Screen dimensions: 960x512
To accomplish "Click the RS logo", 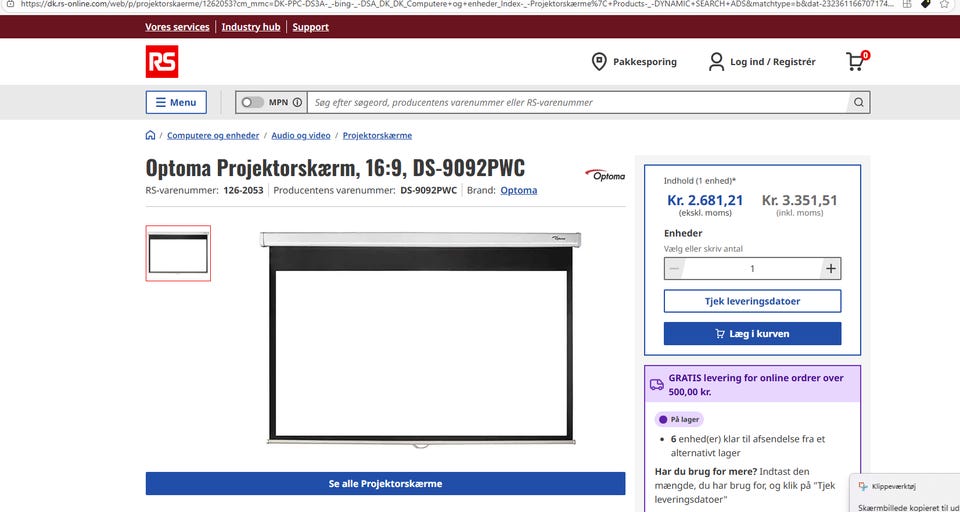I will [162, 61].
